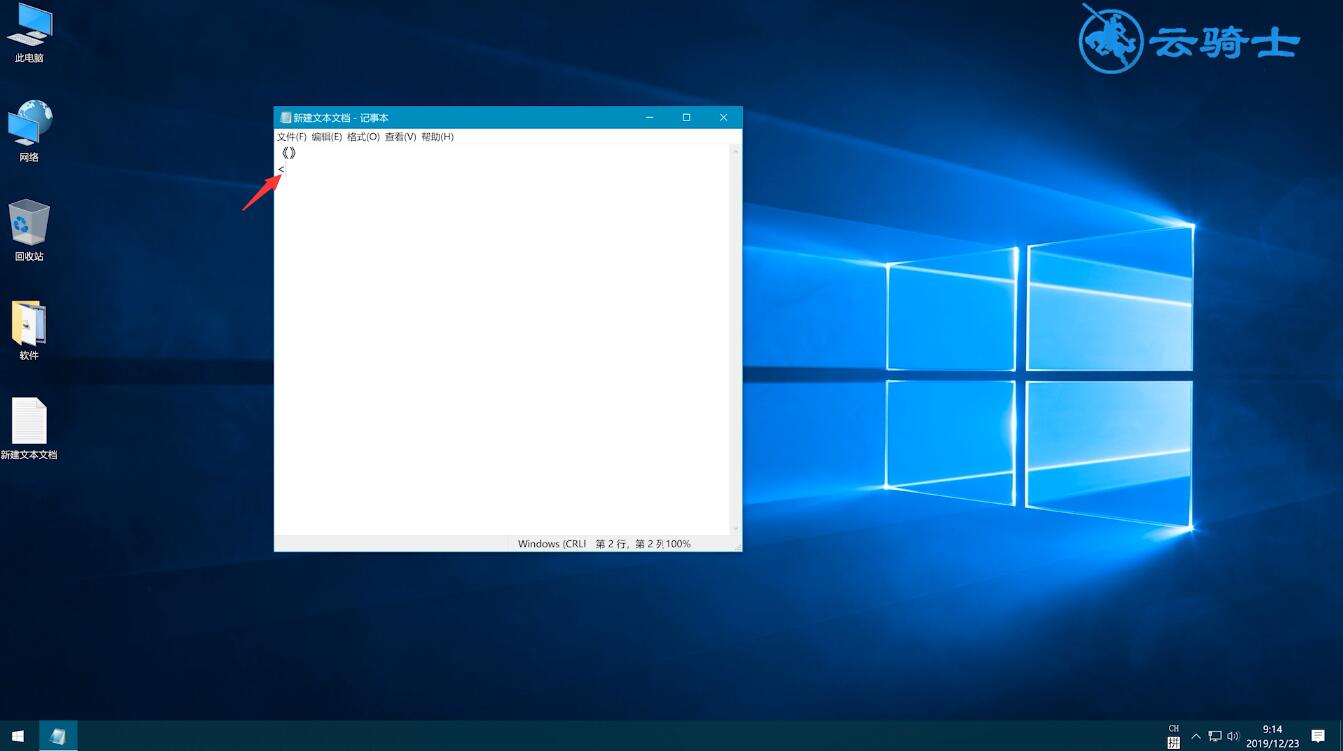Click the Notepad vertical scrollbar up arrow
This screenshot has width=1343, height=751.
pyautogui.click(x=736, y=151)
